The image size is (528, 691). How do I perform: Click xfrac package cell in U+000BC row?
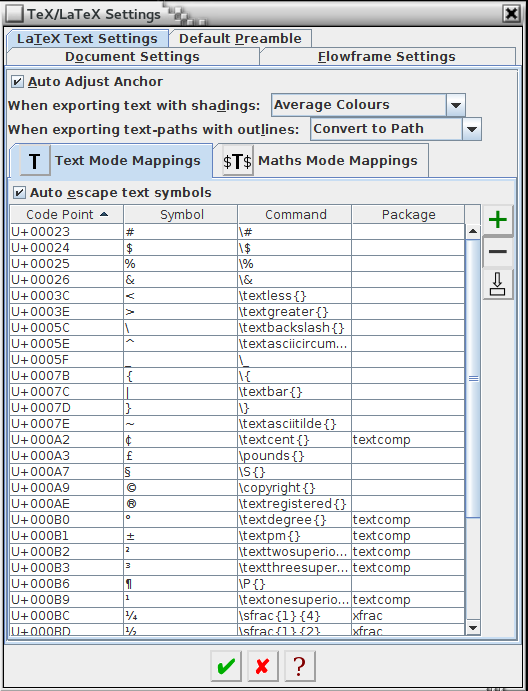[x=409, y=616]
